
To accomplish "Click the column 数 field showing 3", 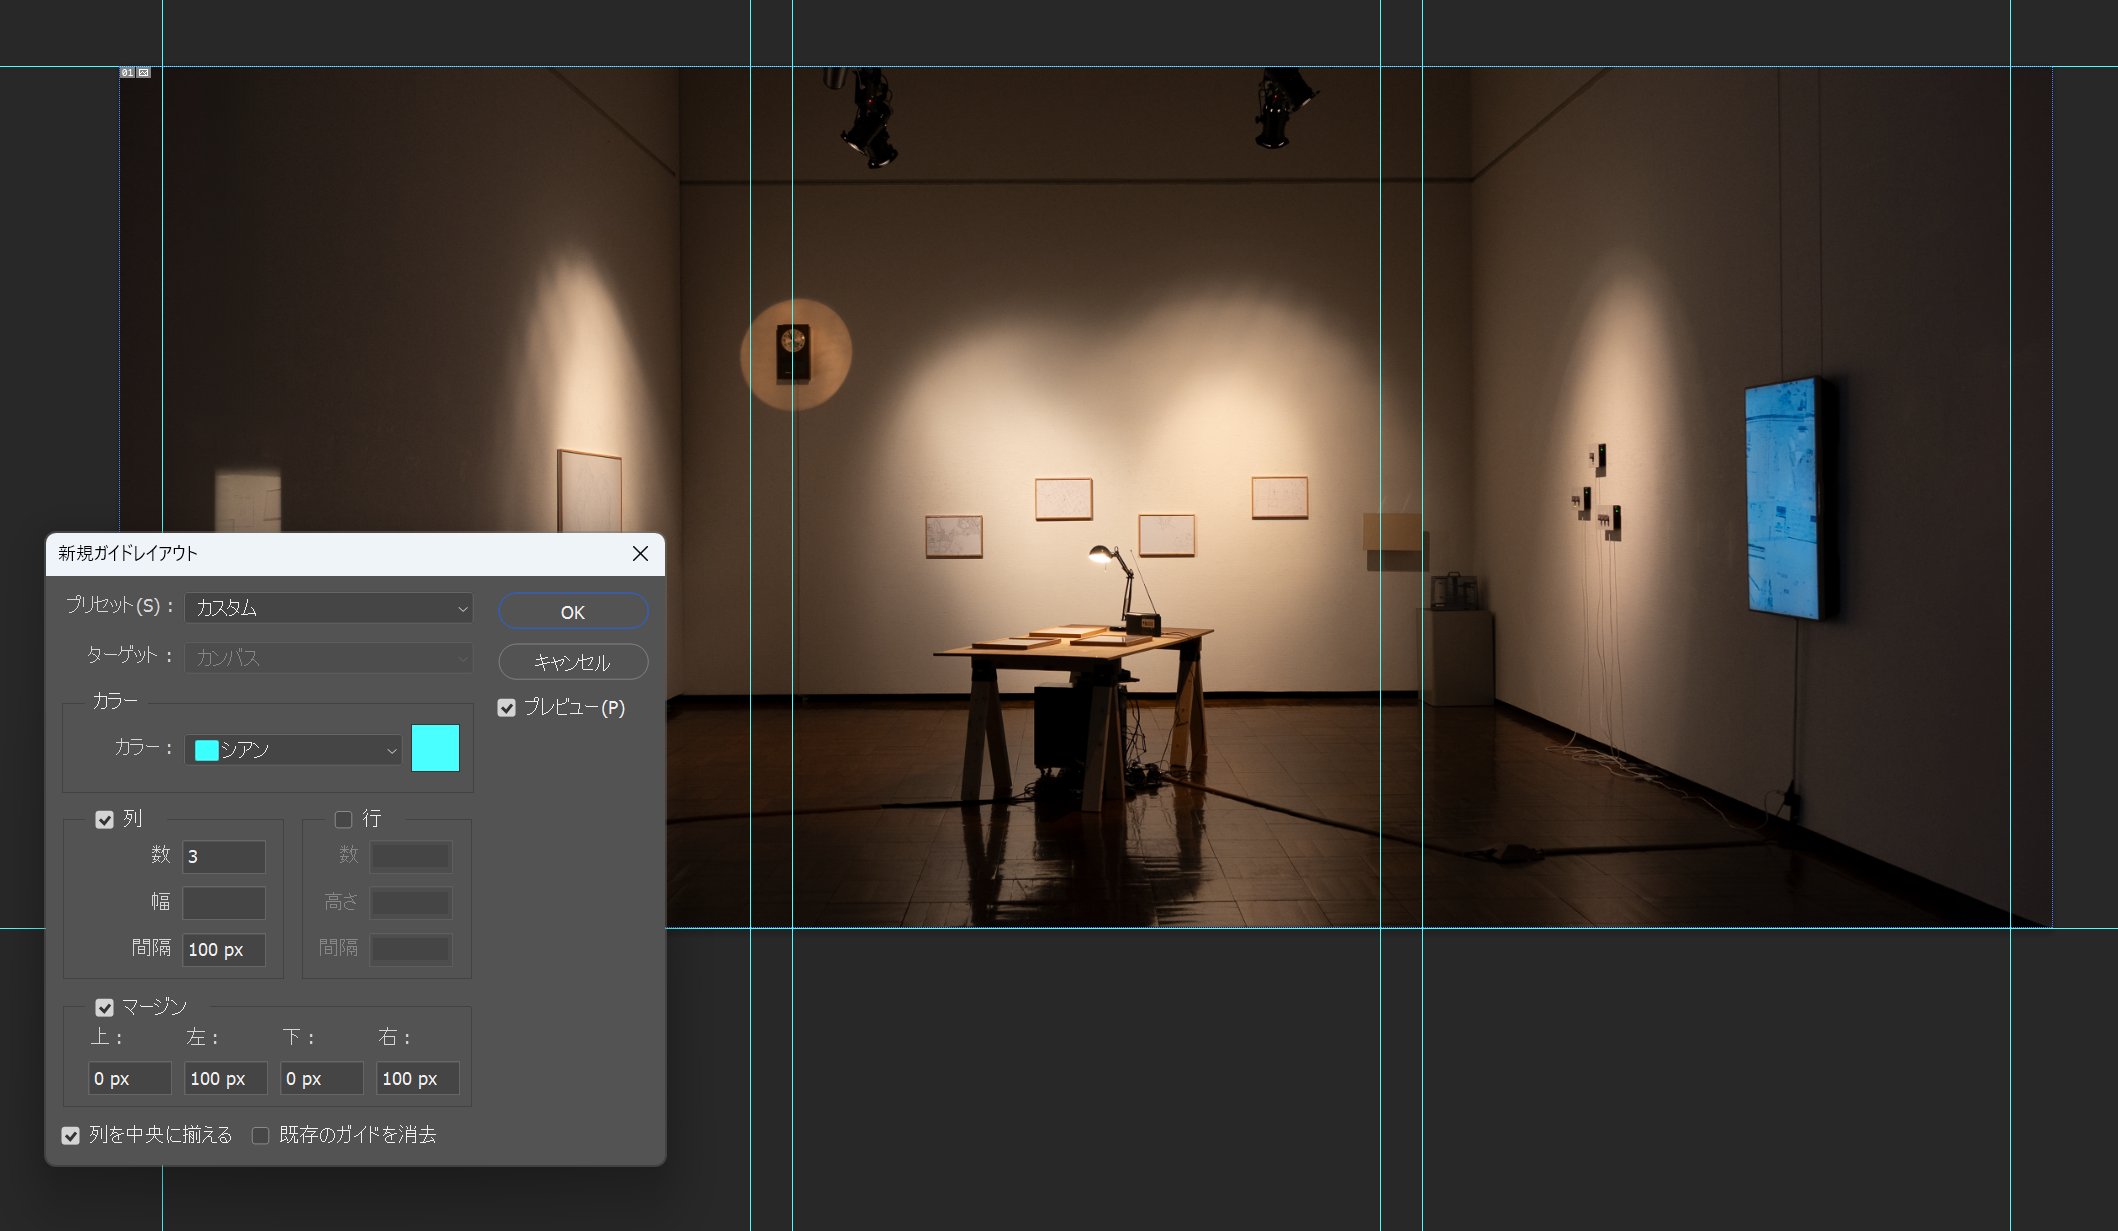I will tap(224, 857).
